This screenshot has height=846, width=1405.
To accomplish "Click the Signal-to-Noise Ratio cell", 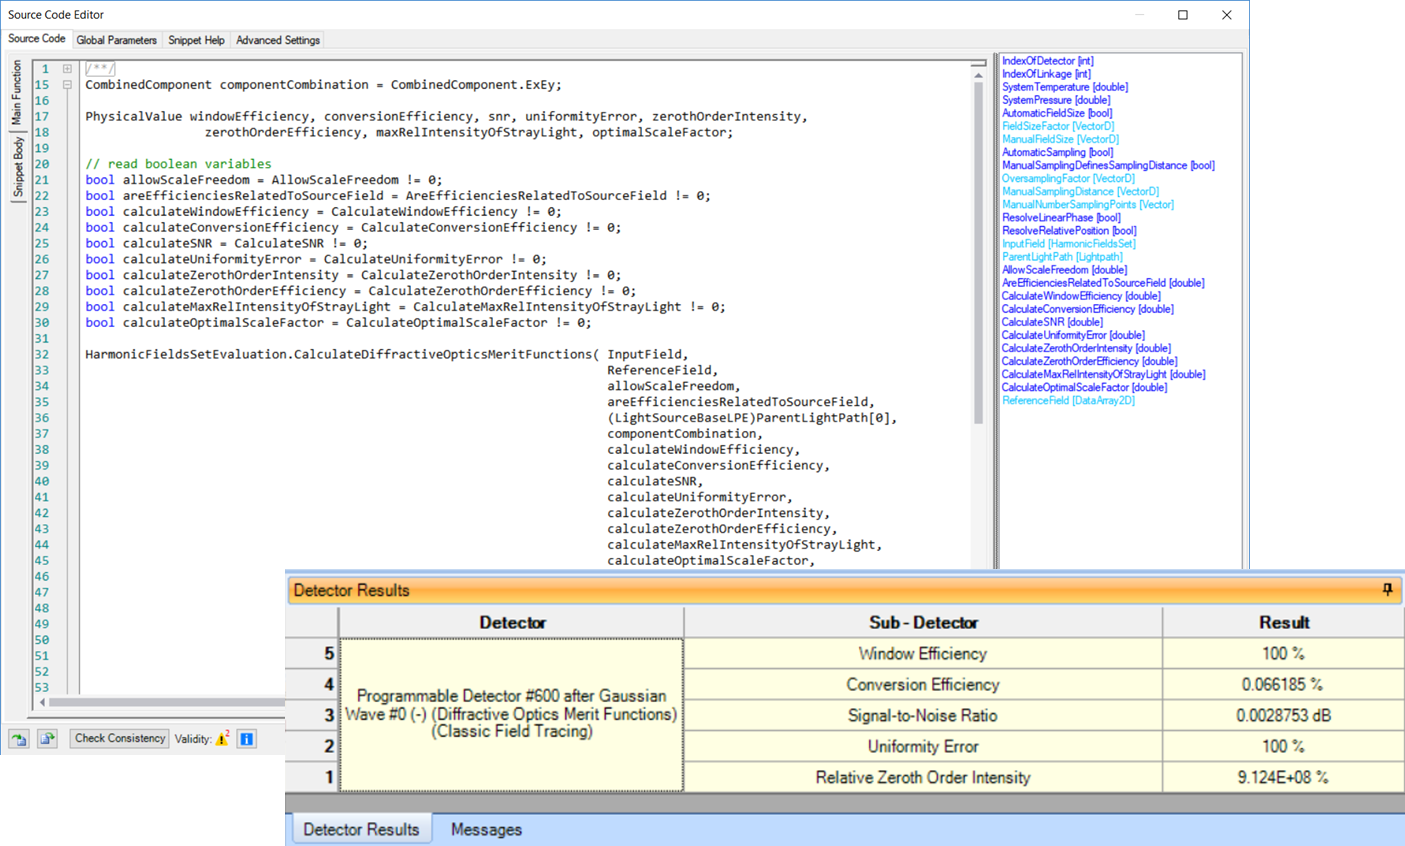I will tap(923, 716).
